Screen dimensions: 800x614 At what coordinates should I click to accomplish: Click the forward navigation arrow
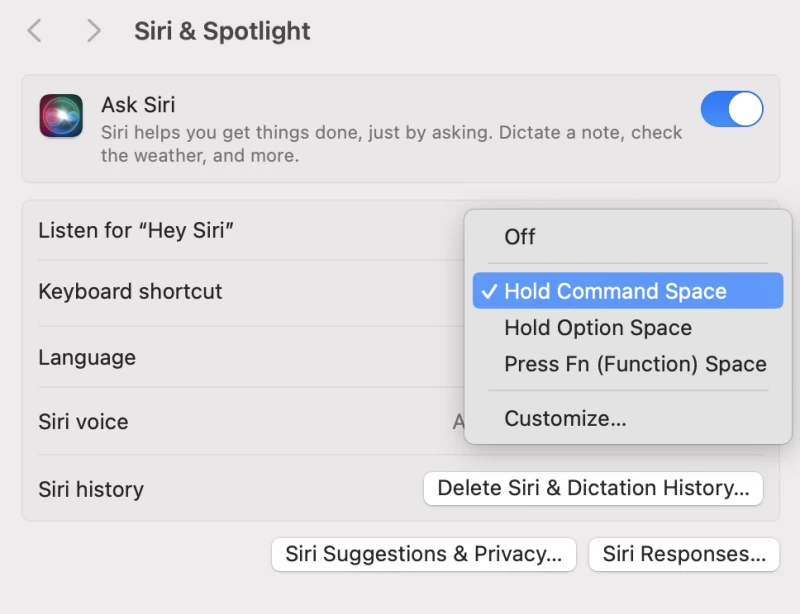(93, 31)
